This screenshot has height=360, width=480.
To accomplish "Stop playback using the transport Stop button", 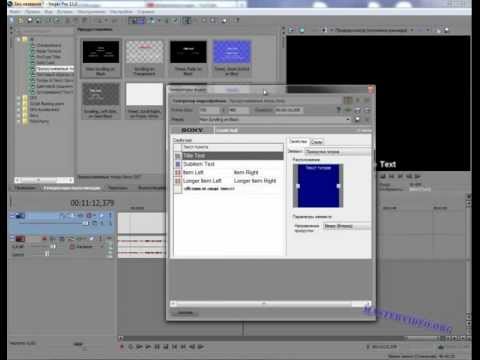I will (x=166, y=347).
